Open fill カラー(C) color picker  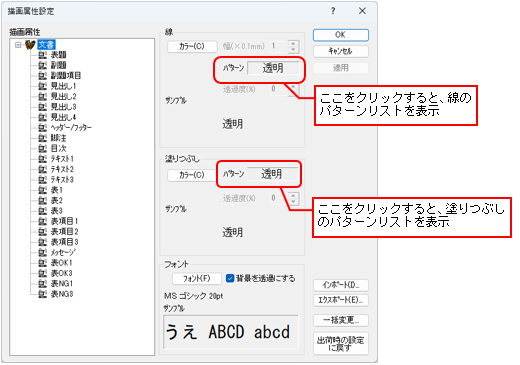(192, 175)
